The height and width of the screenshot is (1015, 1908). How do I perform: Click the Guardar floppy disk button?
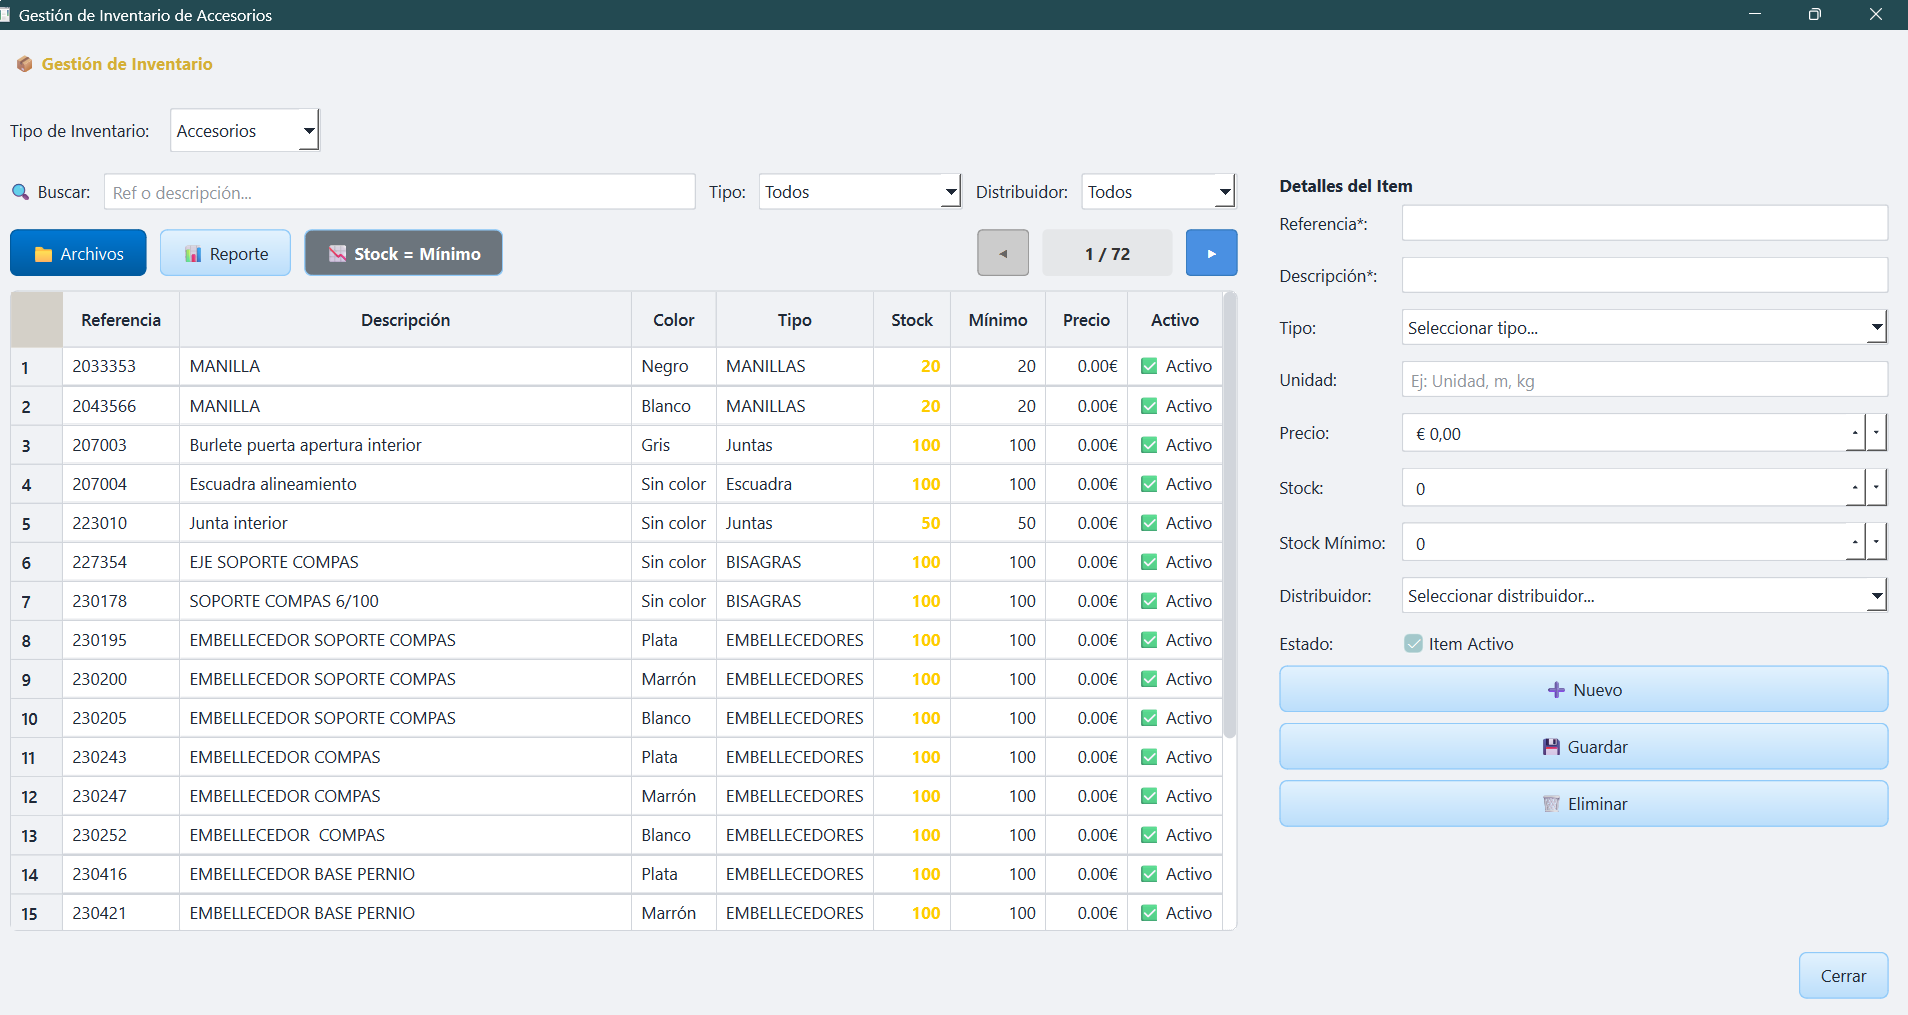click(x=1583, y=747)
